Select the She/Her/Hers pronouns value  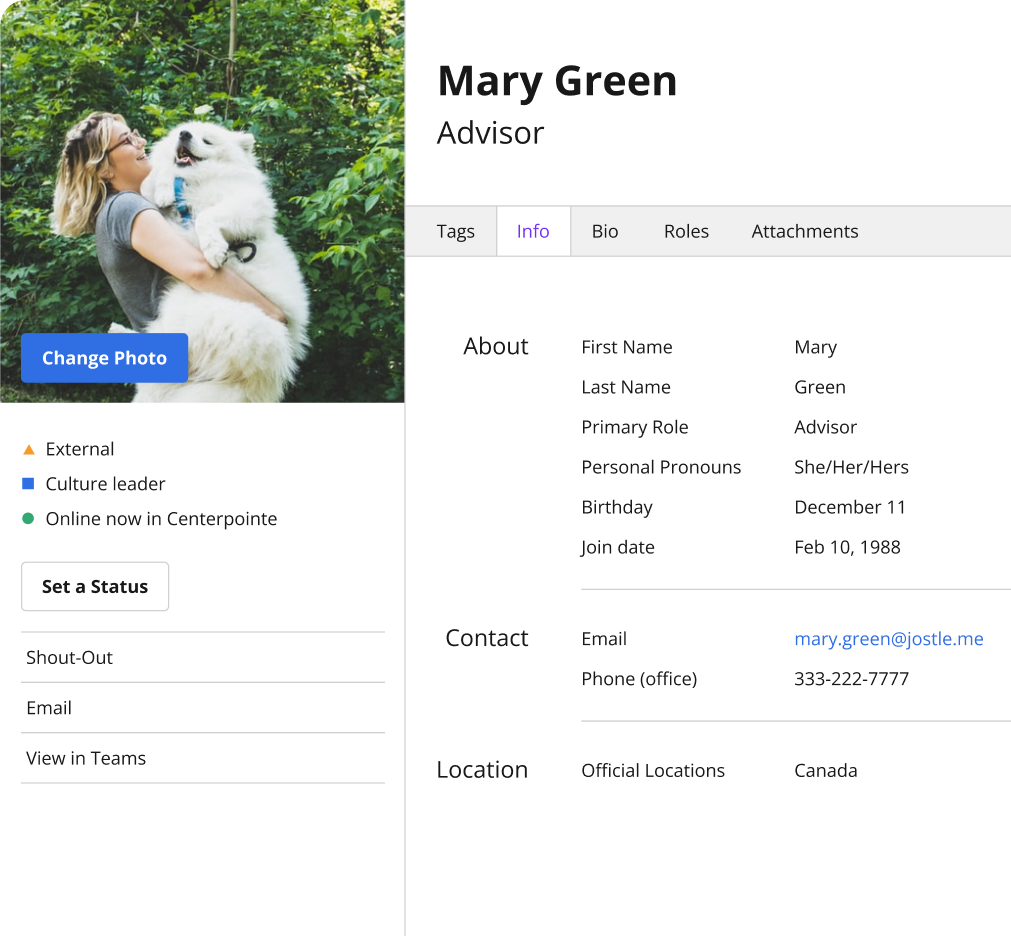[x=851, y=467]
